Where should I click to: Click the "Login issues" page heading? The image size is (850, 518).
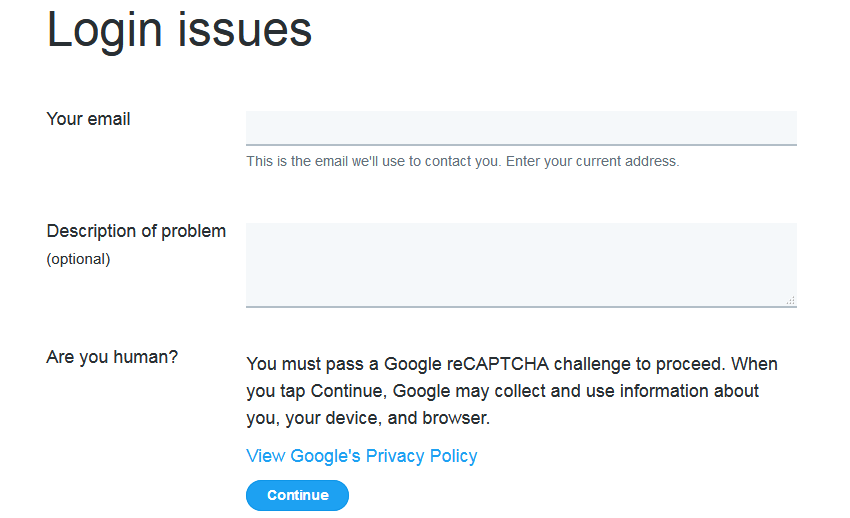pyautogui.click(x=179, y=30)
